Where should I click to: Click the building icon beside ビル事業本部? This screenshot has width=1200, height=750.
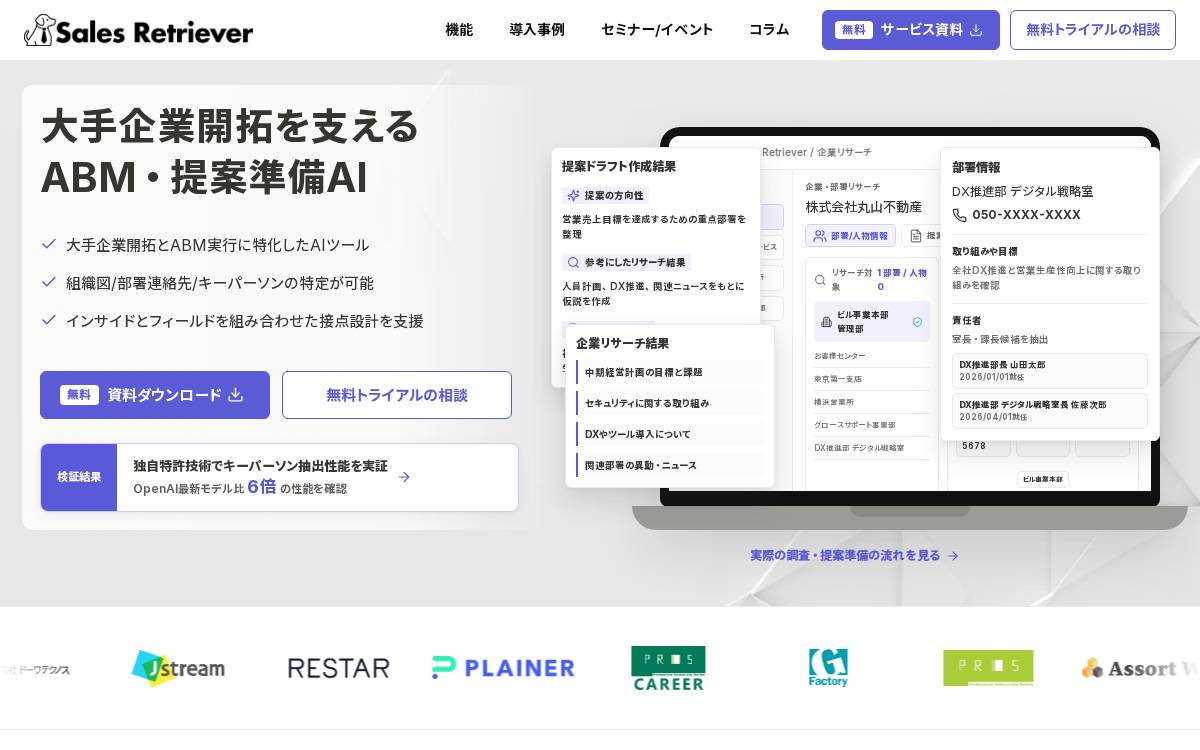(826, 322)
